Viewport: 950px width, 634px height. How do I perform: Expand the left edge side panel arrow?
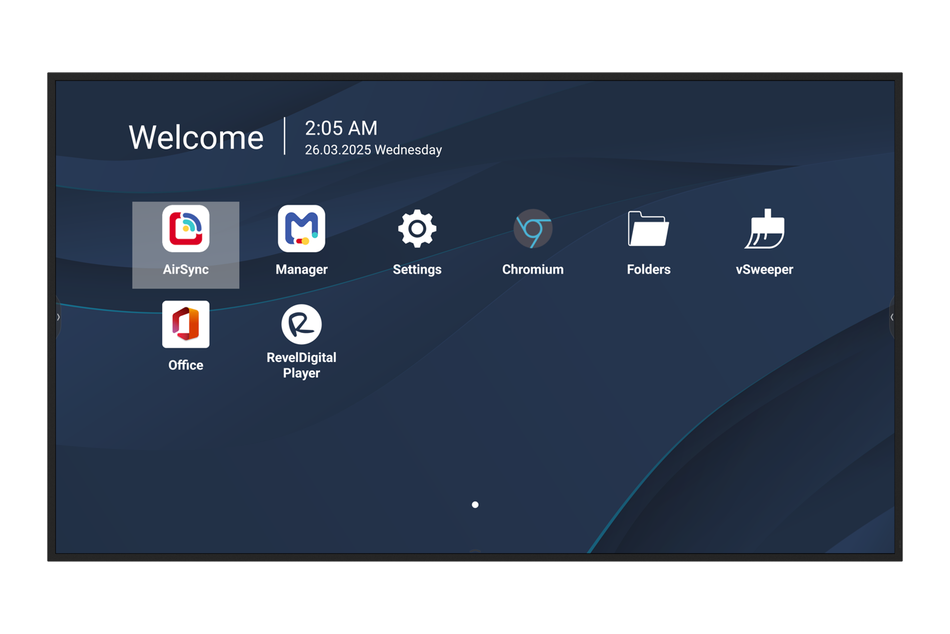click(58, 317)
